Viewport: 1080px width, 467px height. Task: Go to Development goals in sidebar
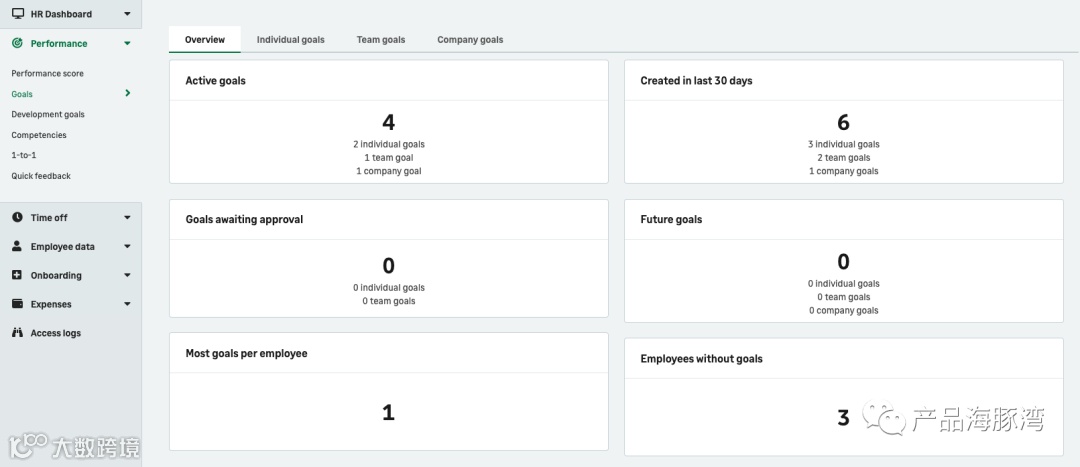[48, 114]
